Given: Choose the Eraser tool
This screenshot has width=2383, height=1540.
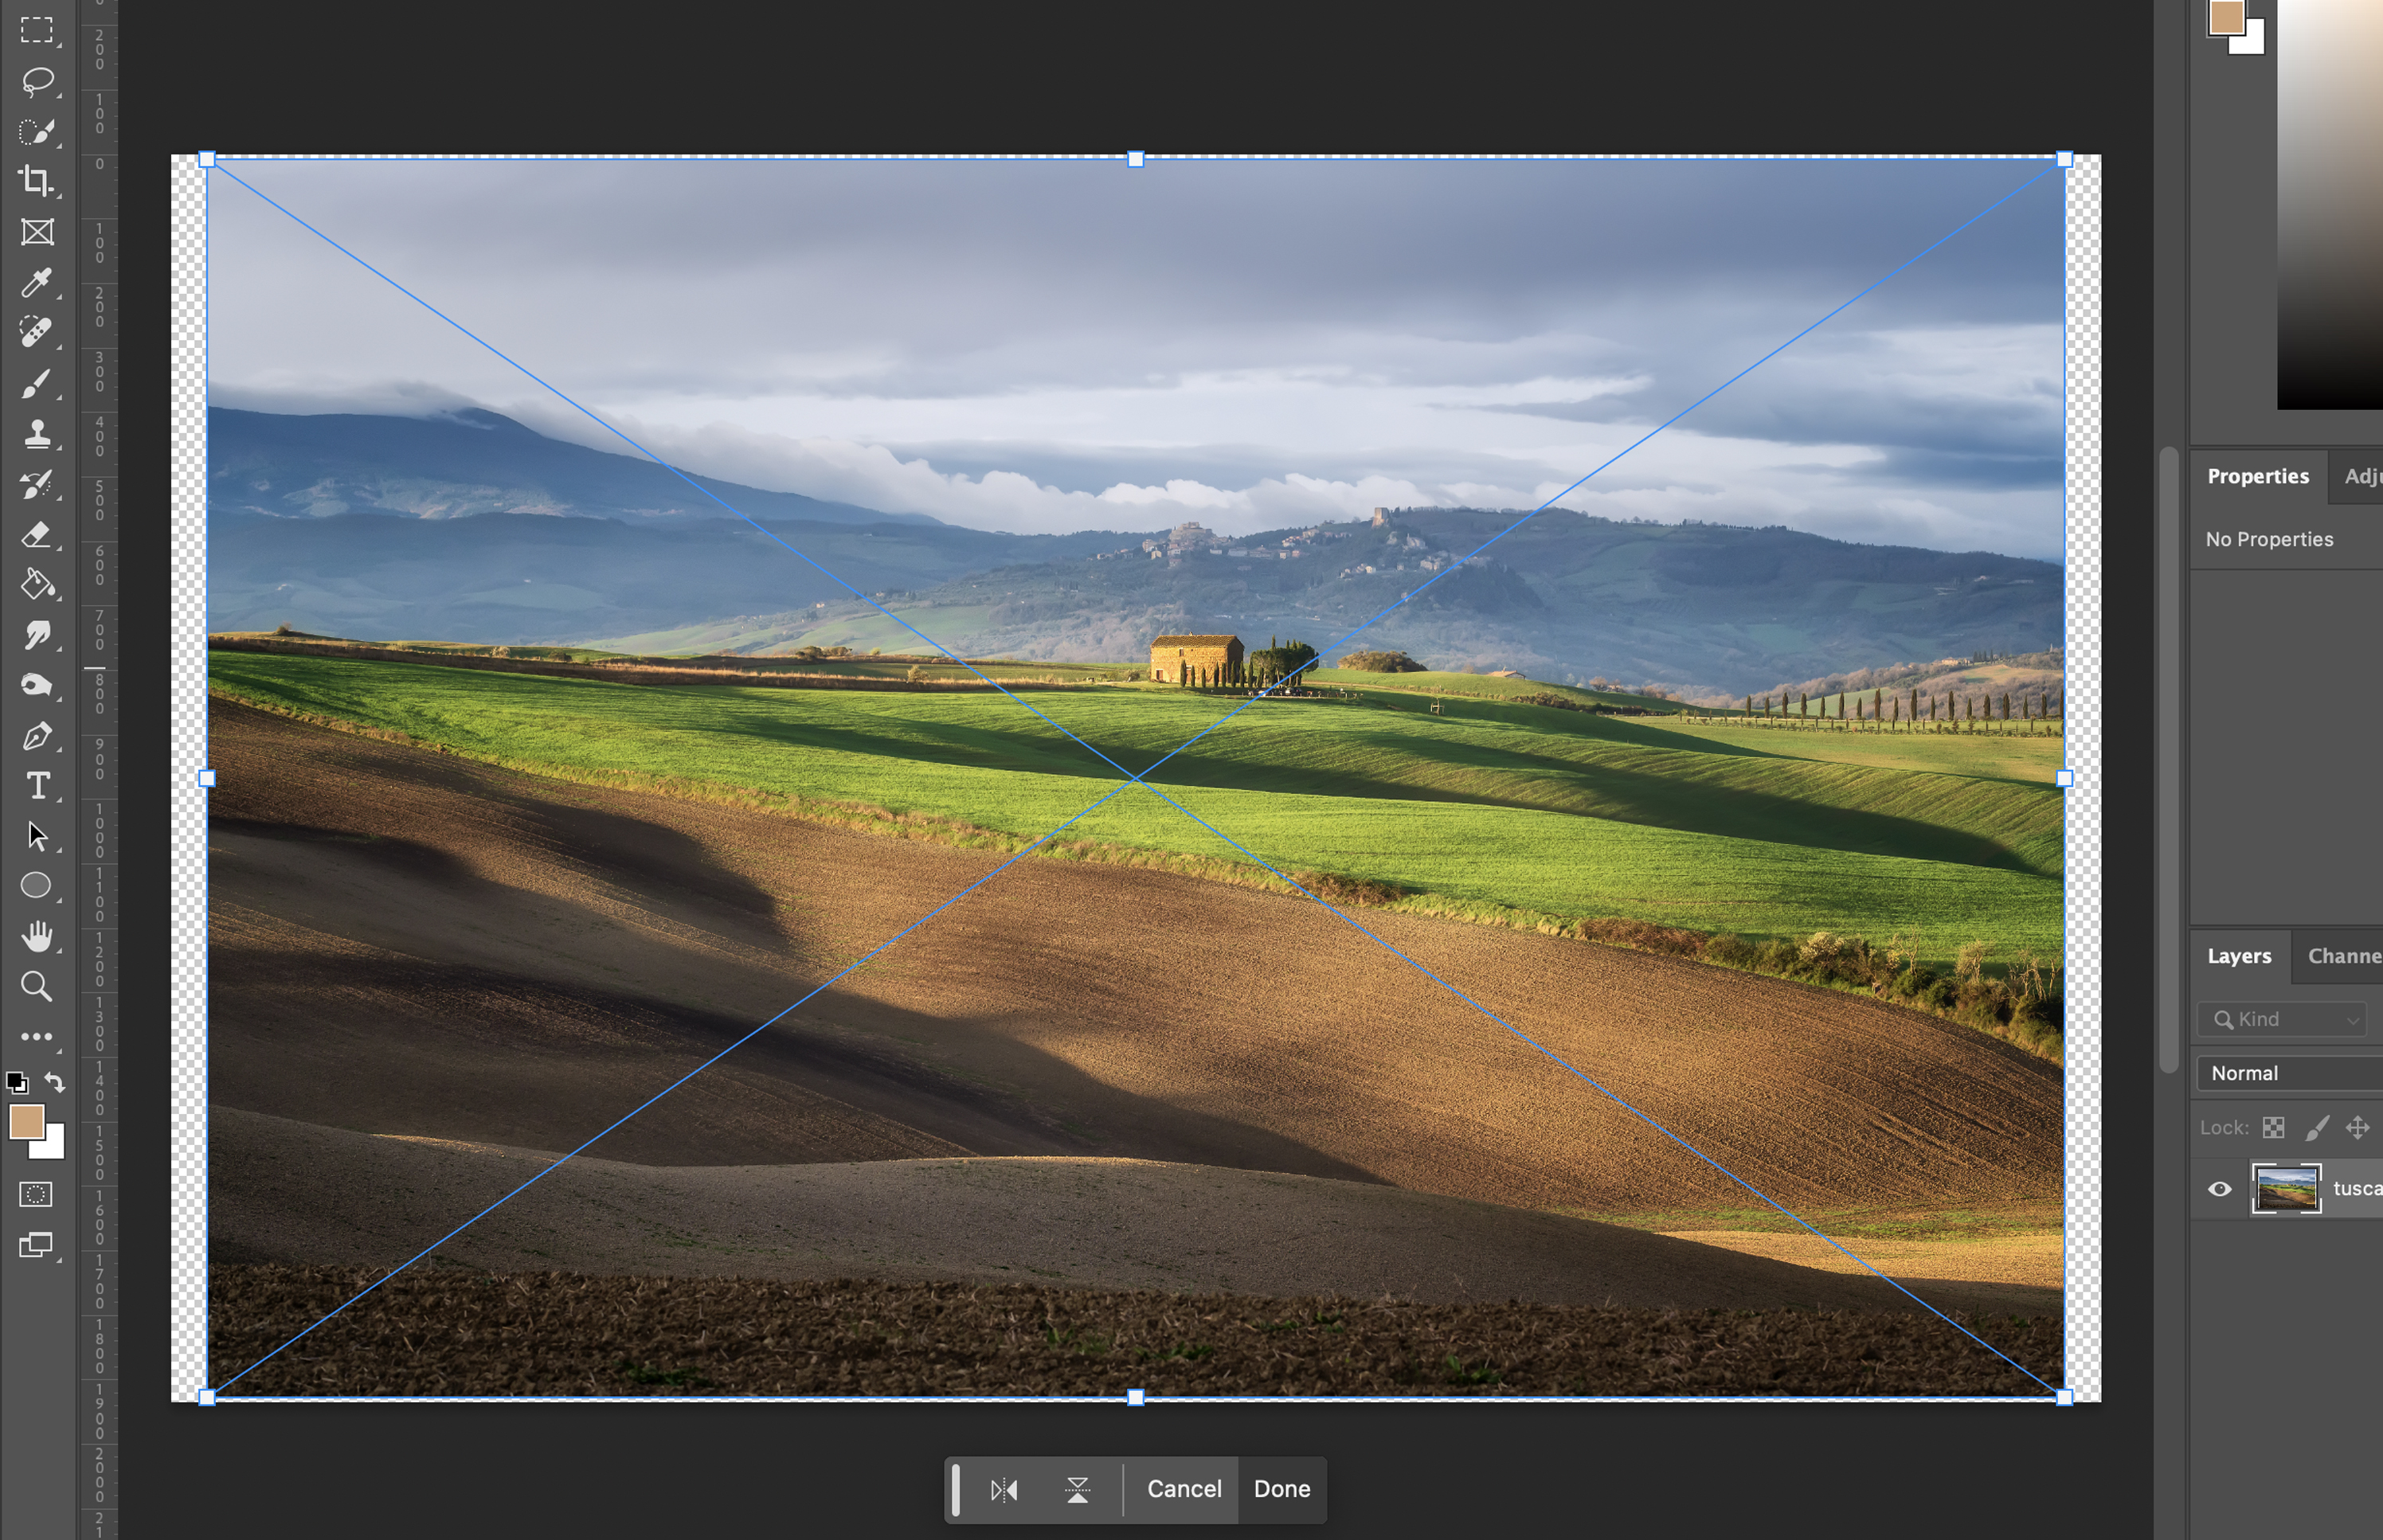Looking at the screenshot, I should point(37,535).
